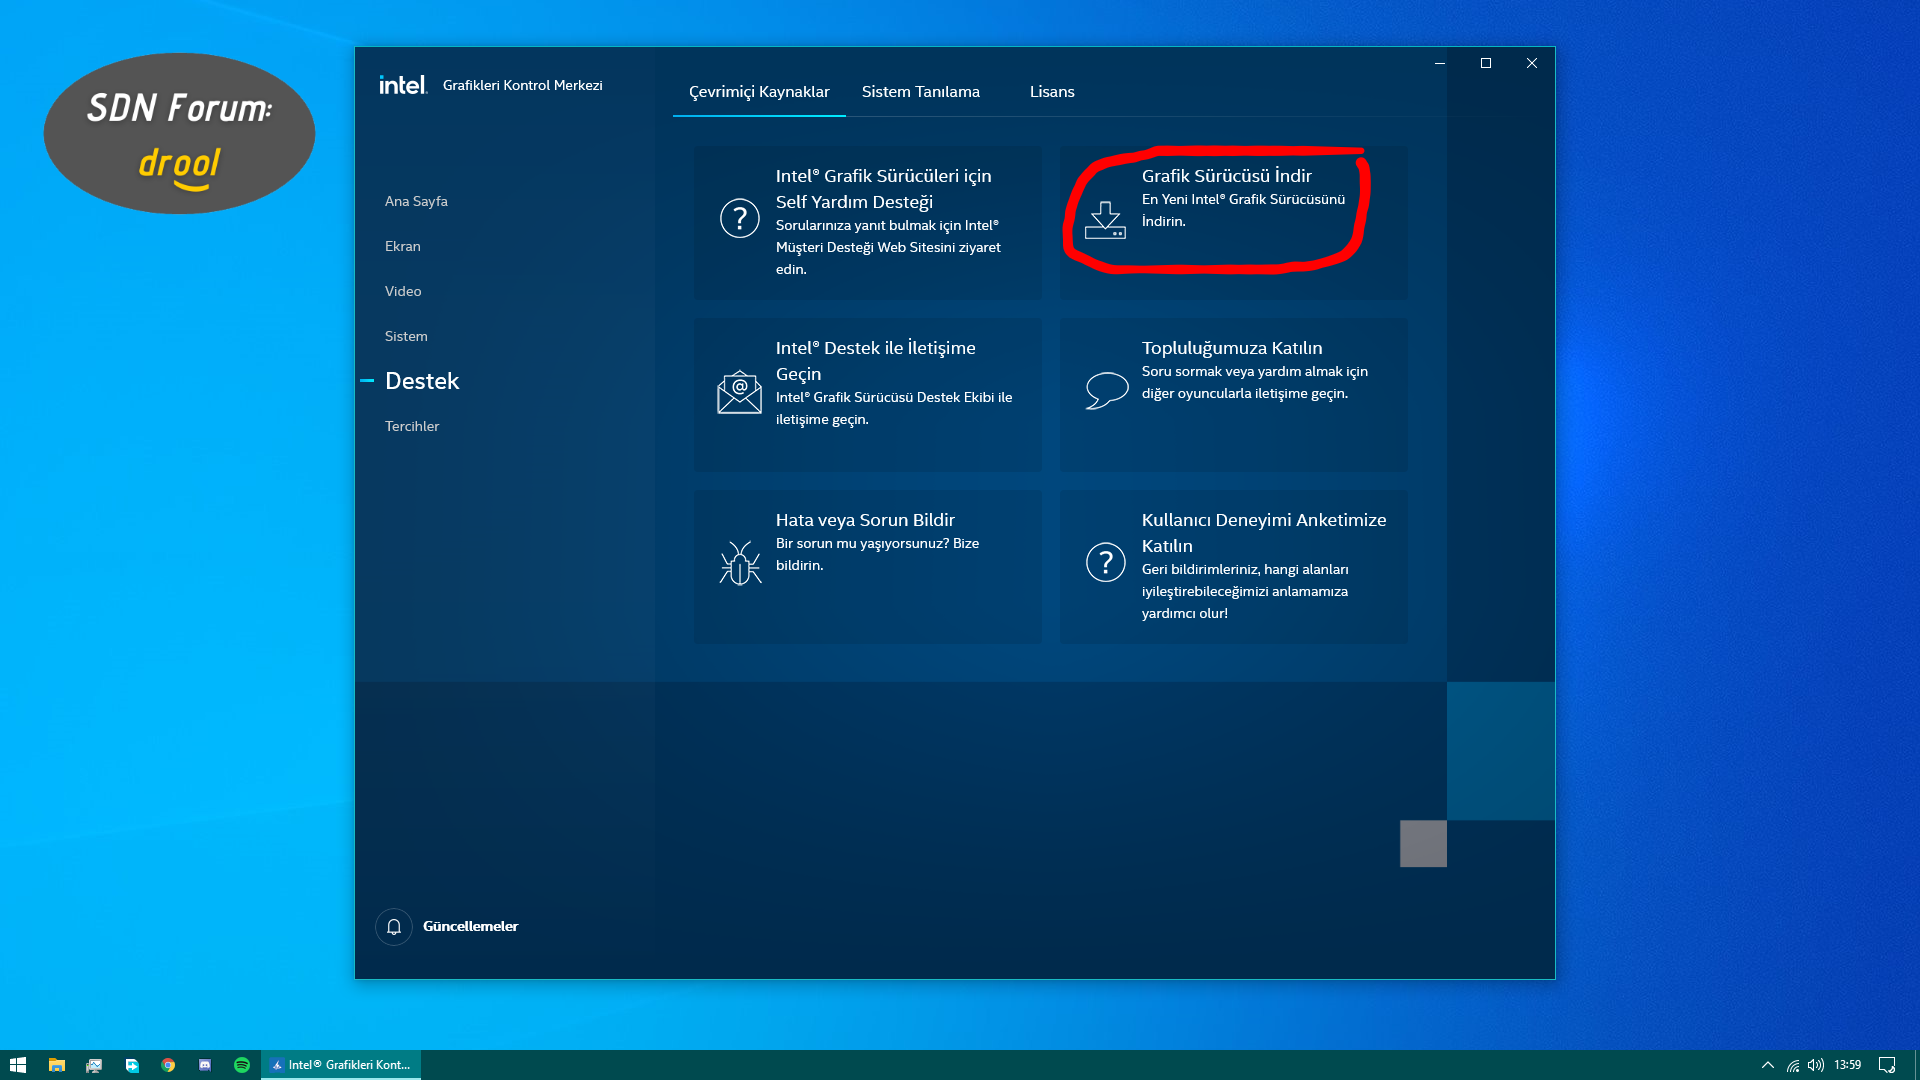The width and height of the screenshot is (1920, 1080).
Task: Open Chrome from the taskbar
Action: (168, 1065)
